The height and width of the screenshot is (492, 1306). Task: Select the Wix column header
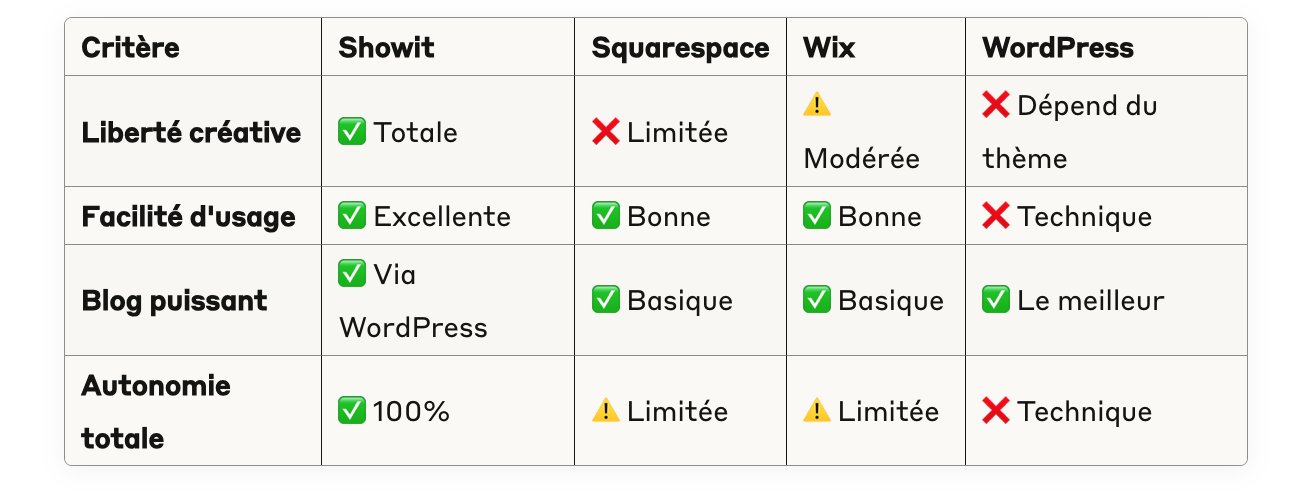point(829,47)
